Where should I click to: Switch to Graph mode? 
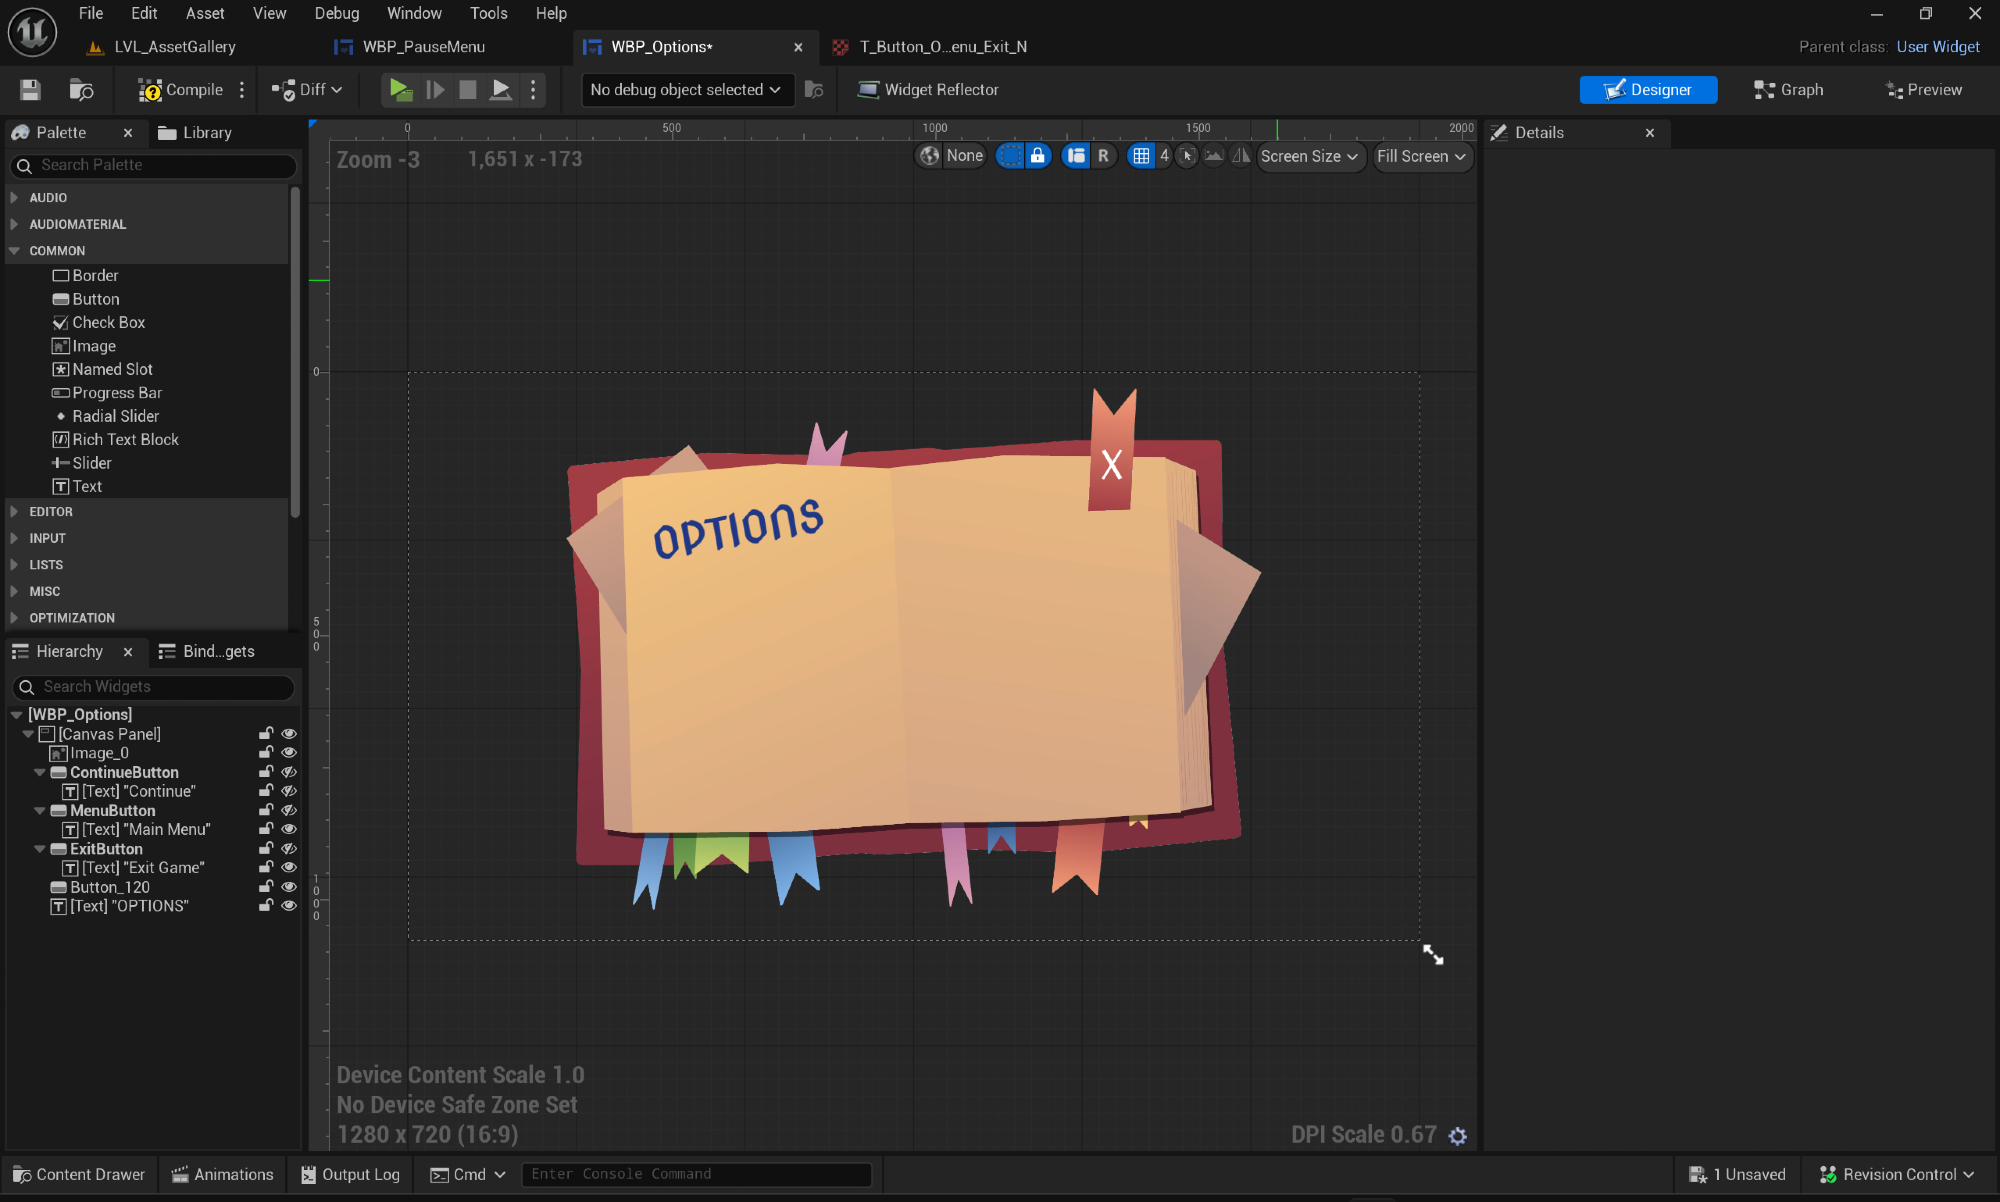pos(1789,90)
